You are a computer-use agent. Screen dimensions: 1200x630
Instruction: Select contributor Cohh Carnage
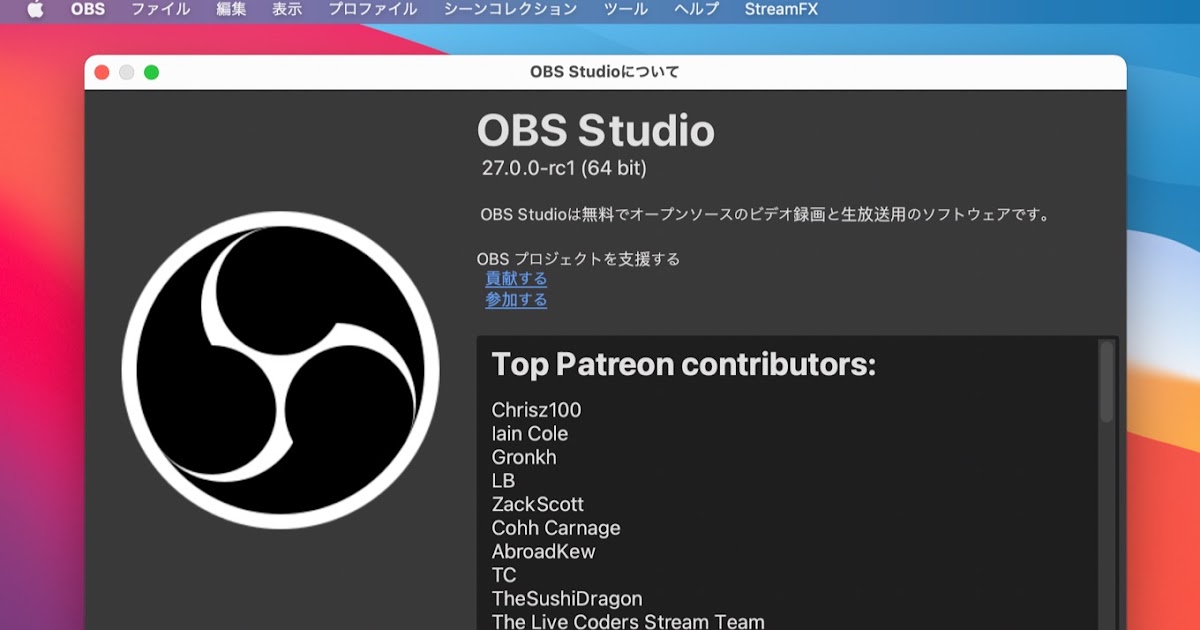[556, 528]
